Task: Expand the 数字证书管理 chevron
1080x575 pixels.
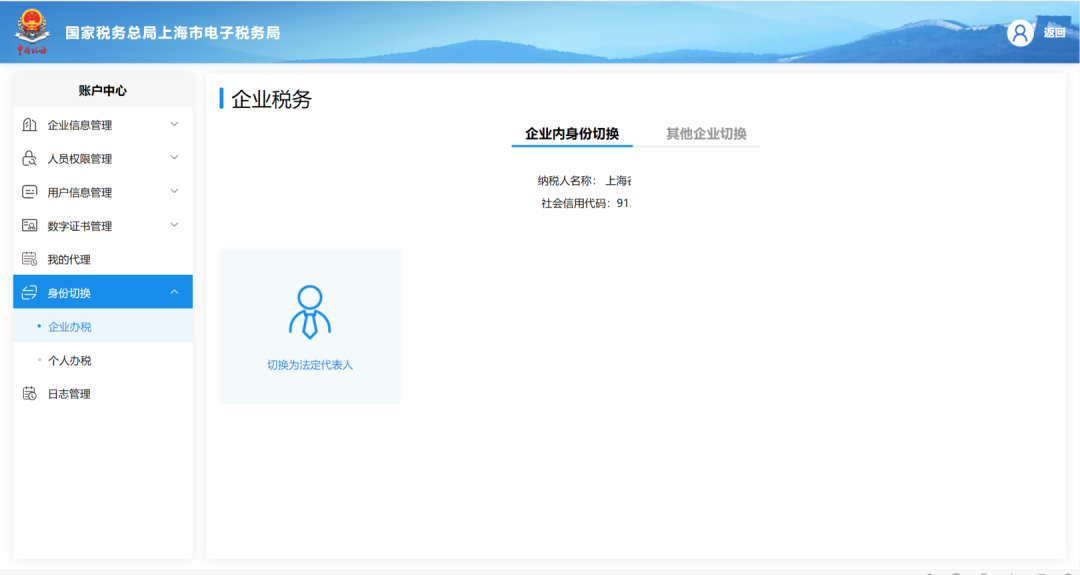Action: (x=174, y=225)
